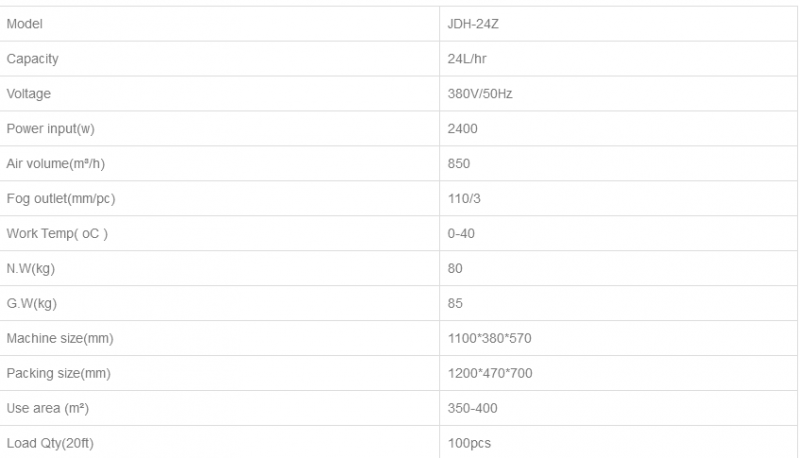
Task: Click the "Packing size(mm)" label
Action: 58,374
